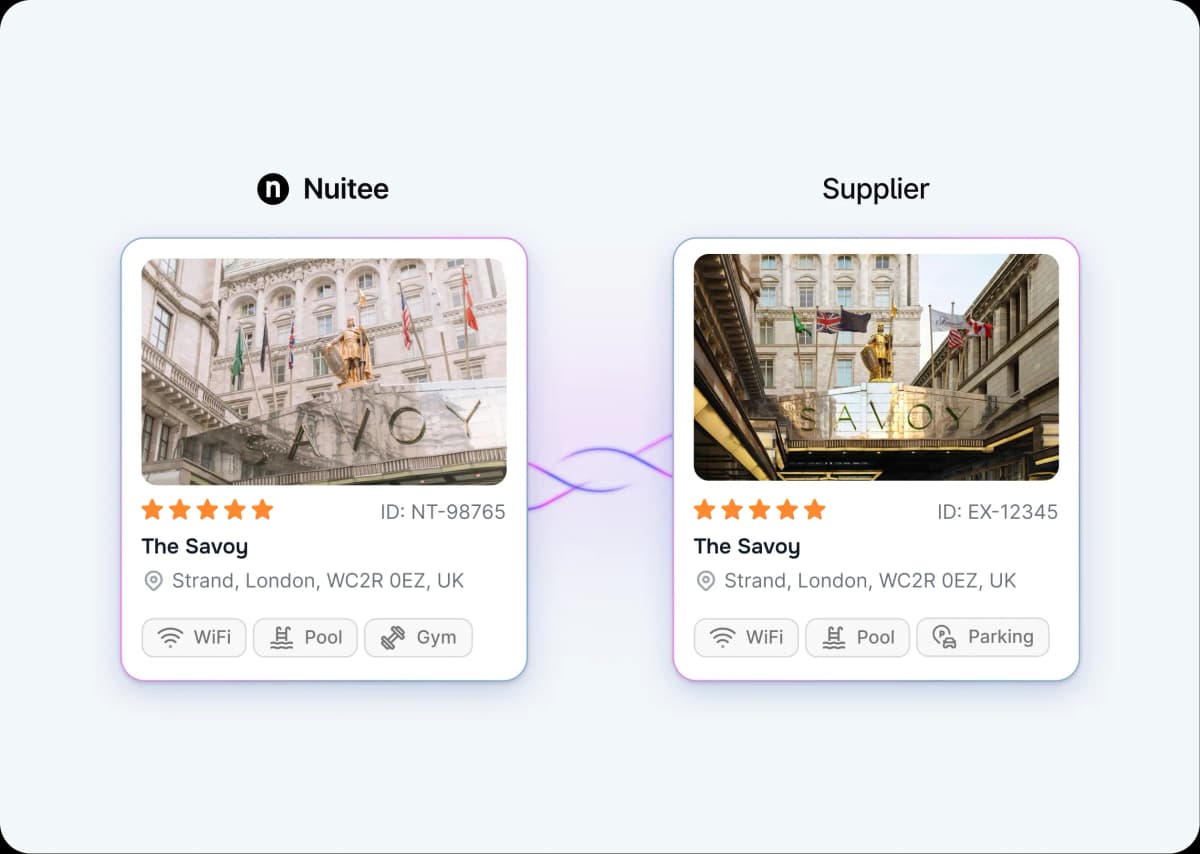Click the Gym dumbbell icon
The image size is (1200, 854).
tap(393, 638)
